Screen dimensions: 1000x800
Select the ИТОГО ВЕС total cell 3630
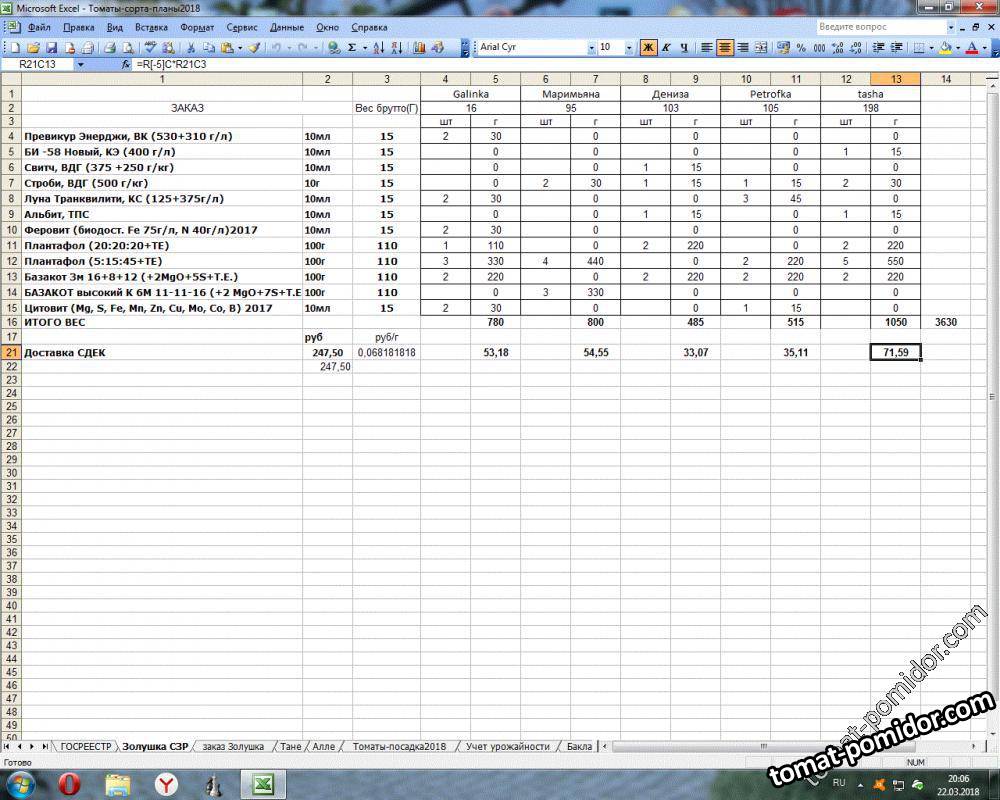(945, 322)
